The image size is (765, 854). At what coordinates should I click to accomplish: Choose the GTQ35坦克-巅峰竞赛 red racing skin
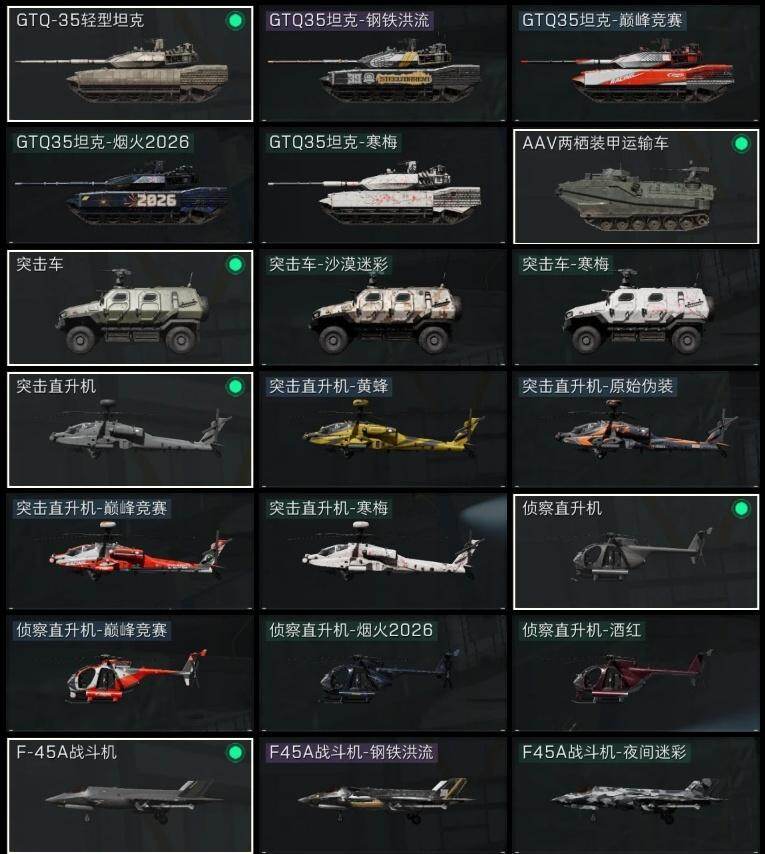coord(636,63)
